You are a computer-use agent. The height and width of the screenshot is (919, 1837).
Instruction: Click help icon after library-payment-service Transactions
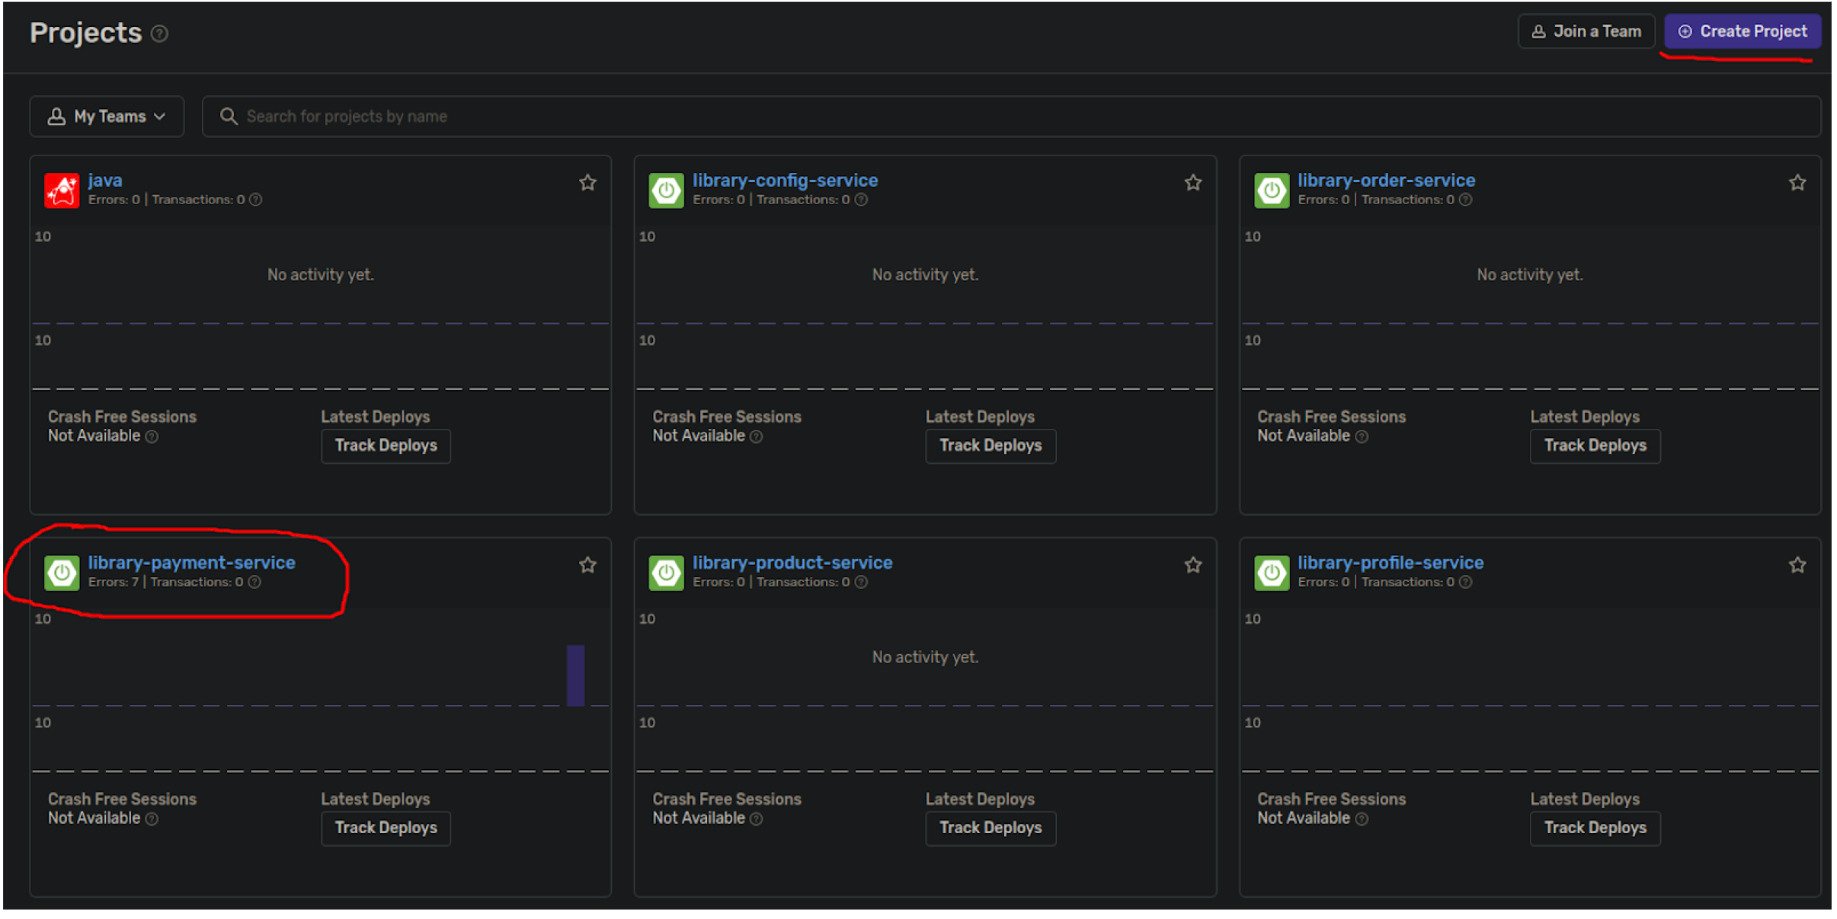(255, 583)
